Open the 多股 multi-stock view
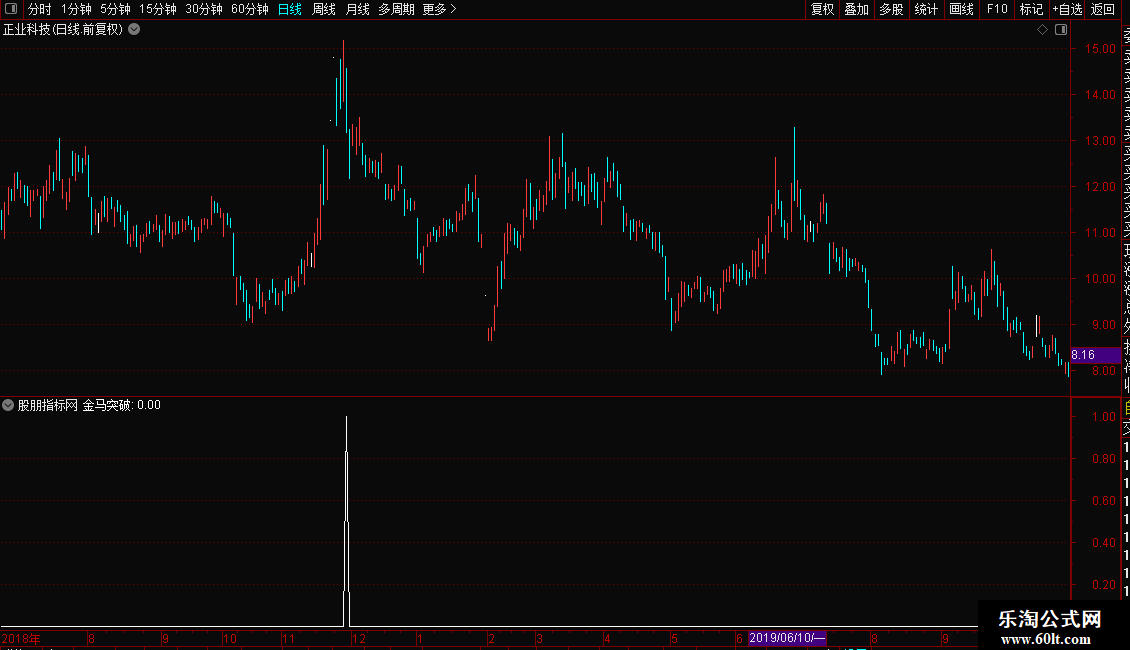The height and width of the screenshot is (650, 1130). [x=891, y=9]
